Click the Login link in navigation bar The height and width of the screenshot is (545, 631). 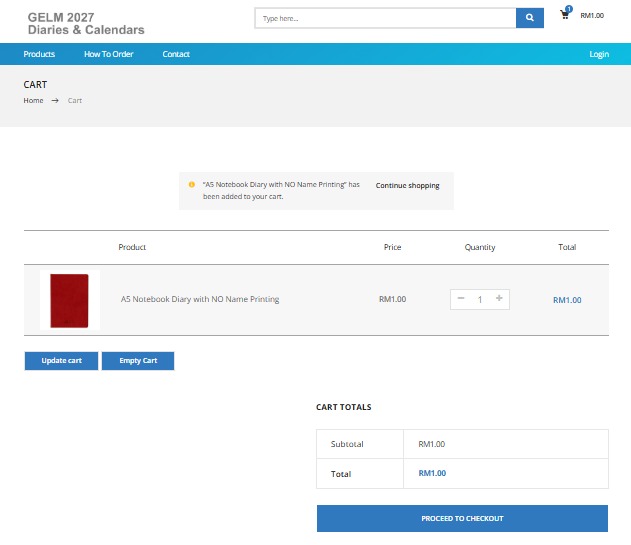[x=599, y=54]
